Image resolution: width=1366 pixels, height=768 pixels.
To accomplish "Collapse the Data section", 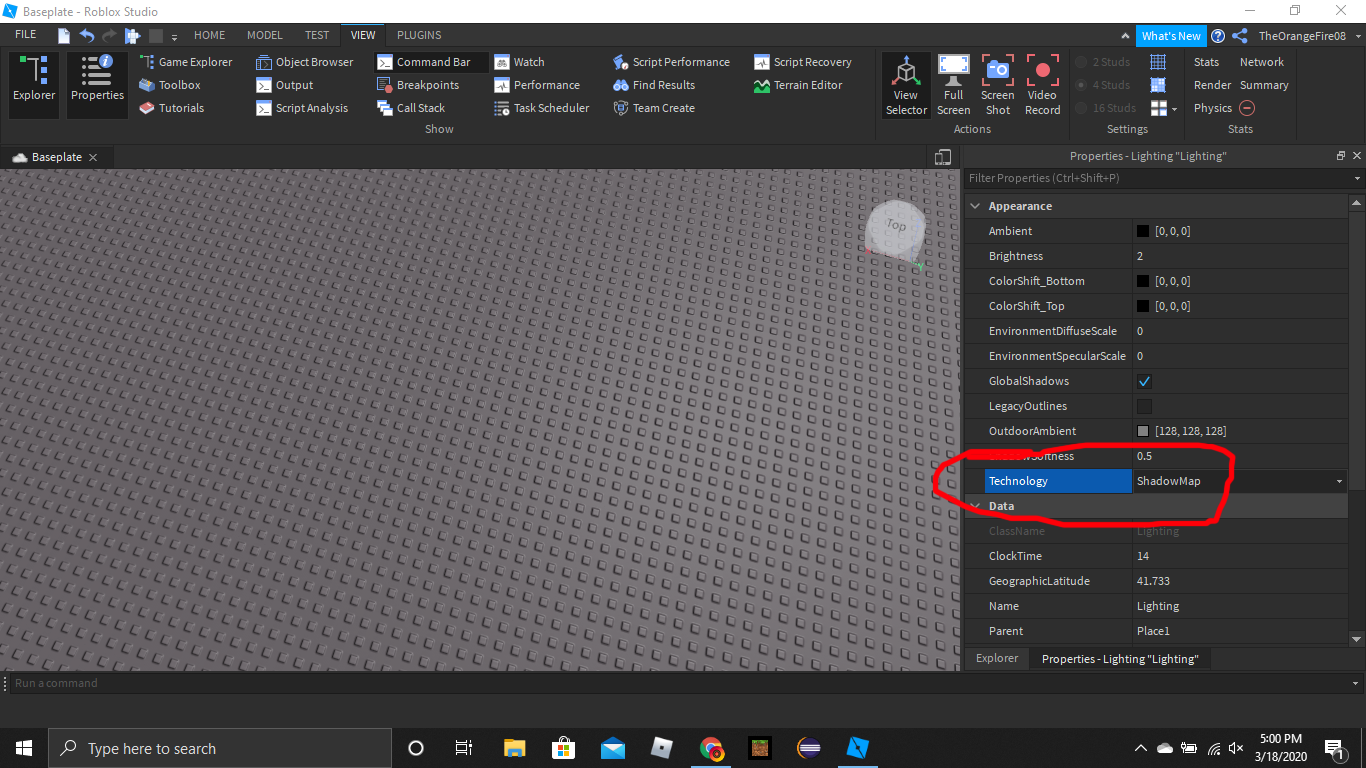I will point(976,506).
